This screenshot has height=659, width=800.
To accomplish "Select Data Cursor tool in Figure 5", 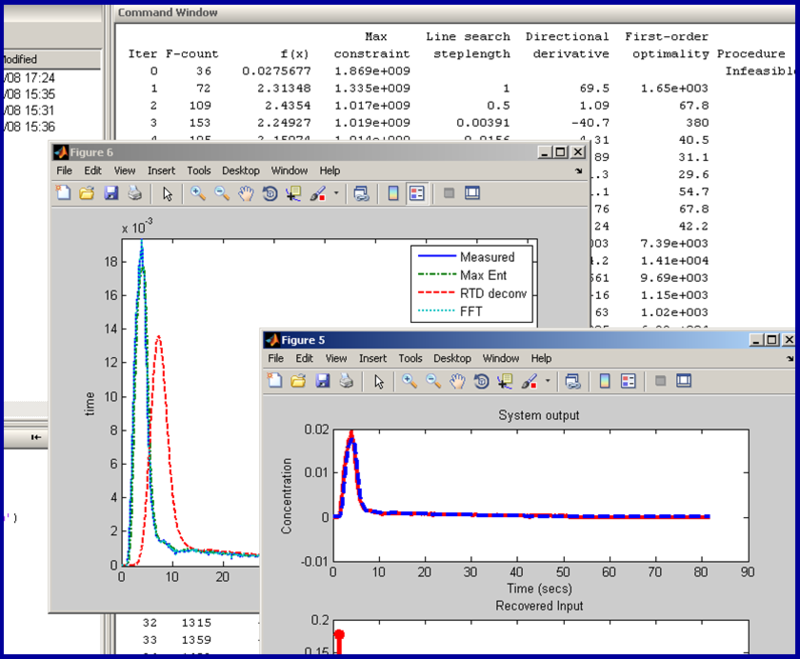I will pyautogui.click(x=505, y=381).
